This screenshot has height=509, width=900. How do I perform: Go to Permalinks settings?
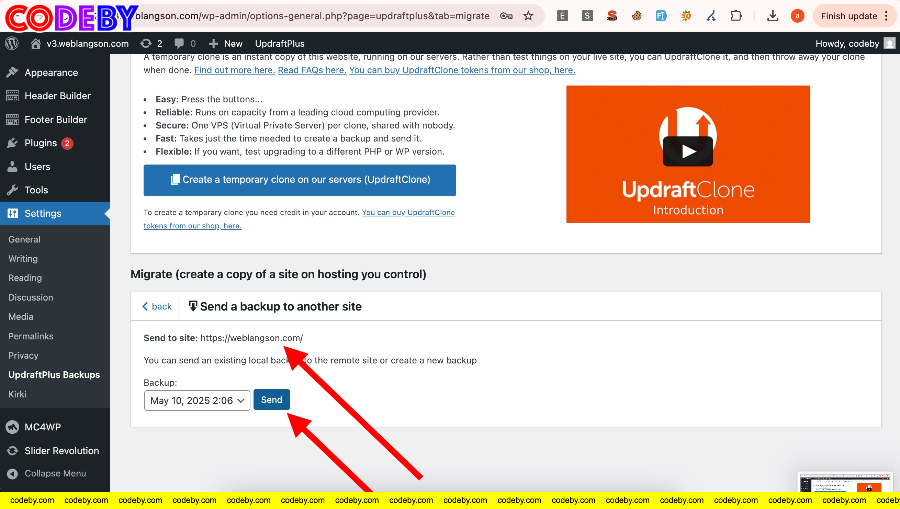[x=30, y=336]
